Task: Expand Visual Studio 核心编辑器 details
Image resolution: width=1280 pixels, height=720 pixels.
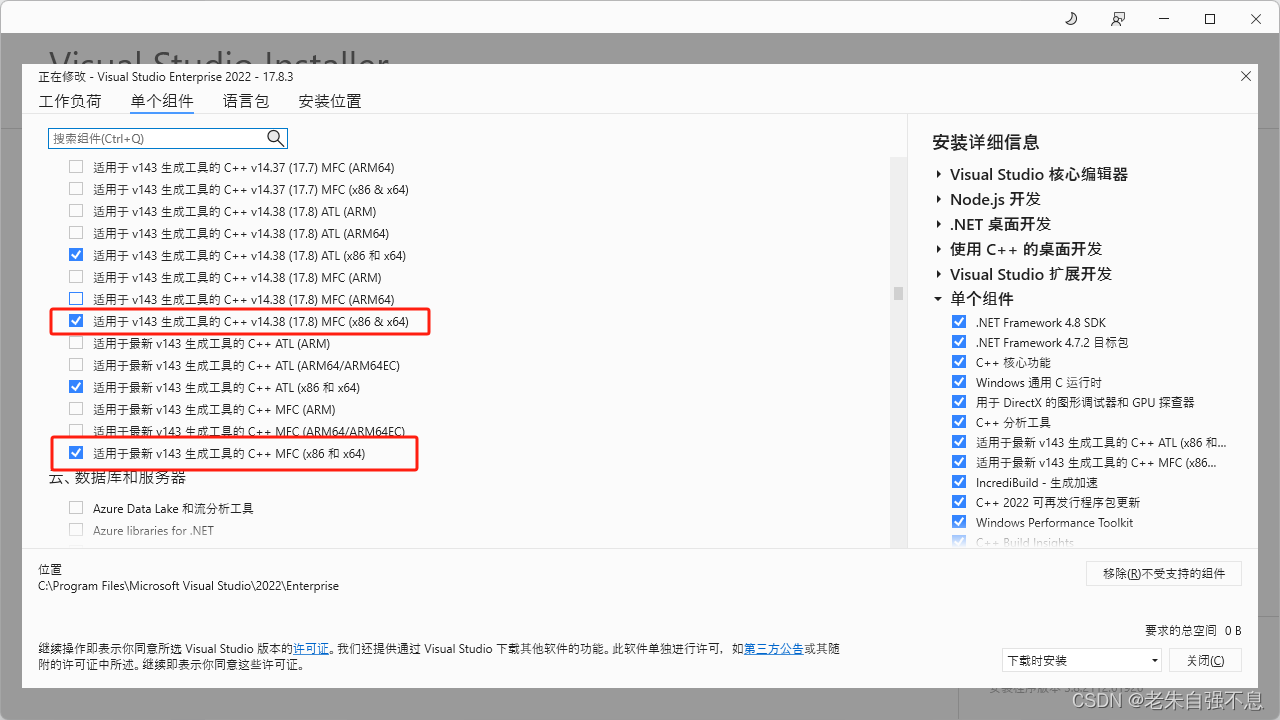Action: [x=939, y=174]
